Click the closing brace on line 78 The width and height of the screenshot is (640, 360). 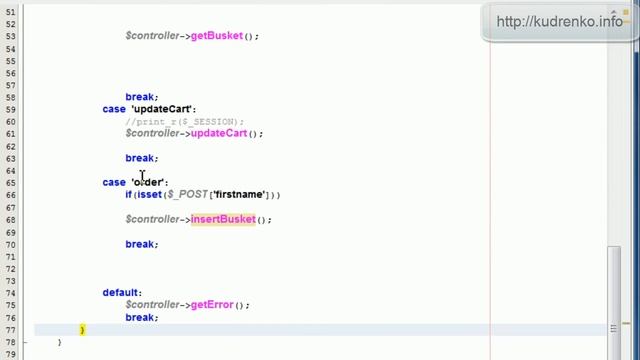point(60,342)
